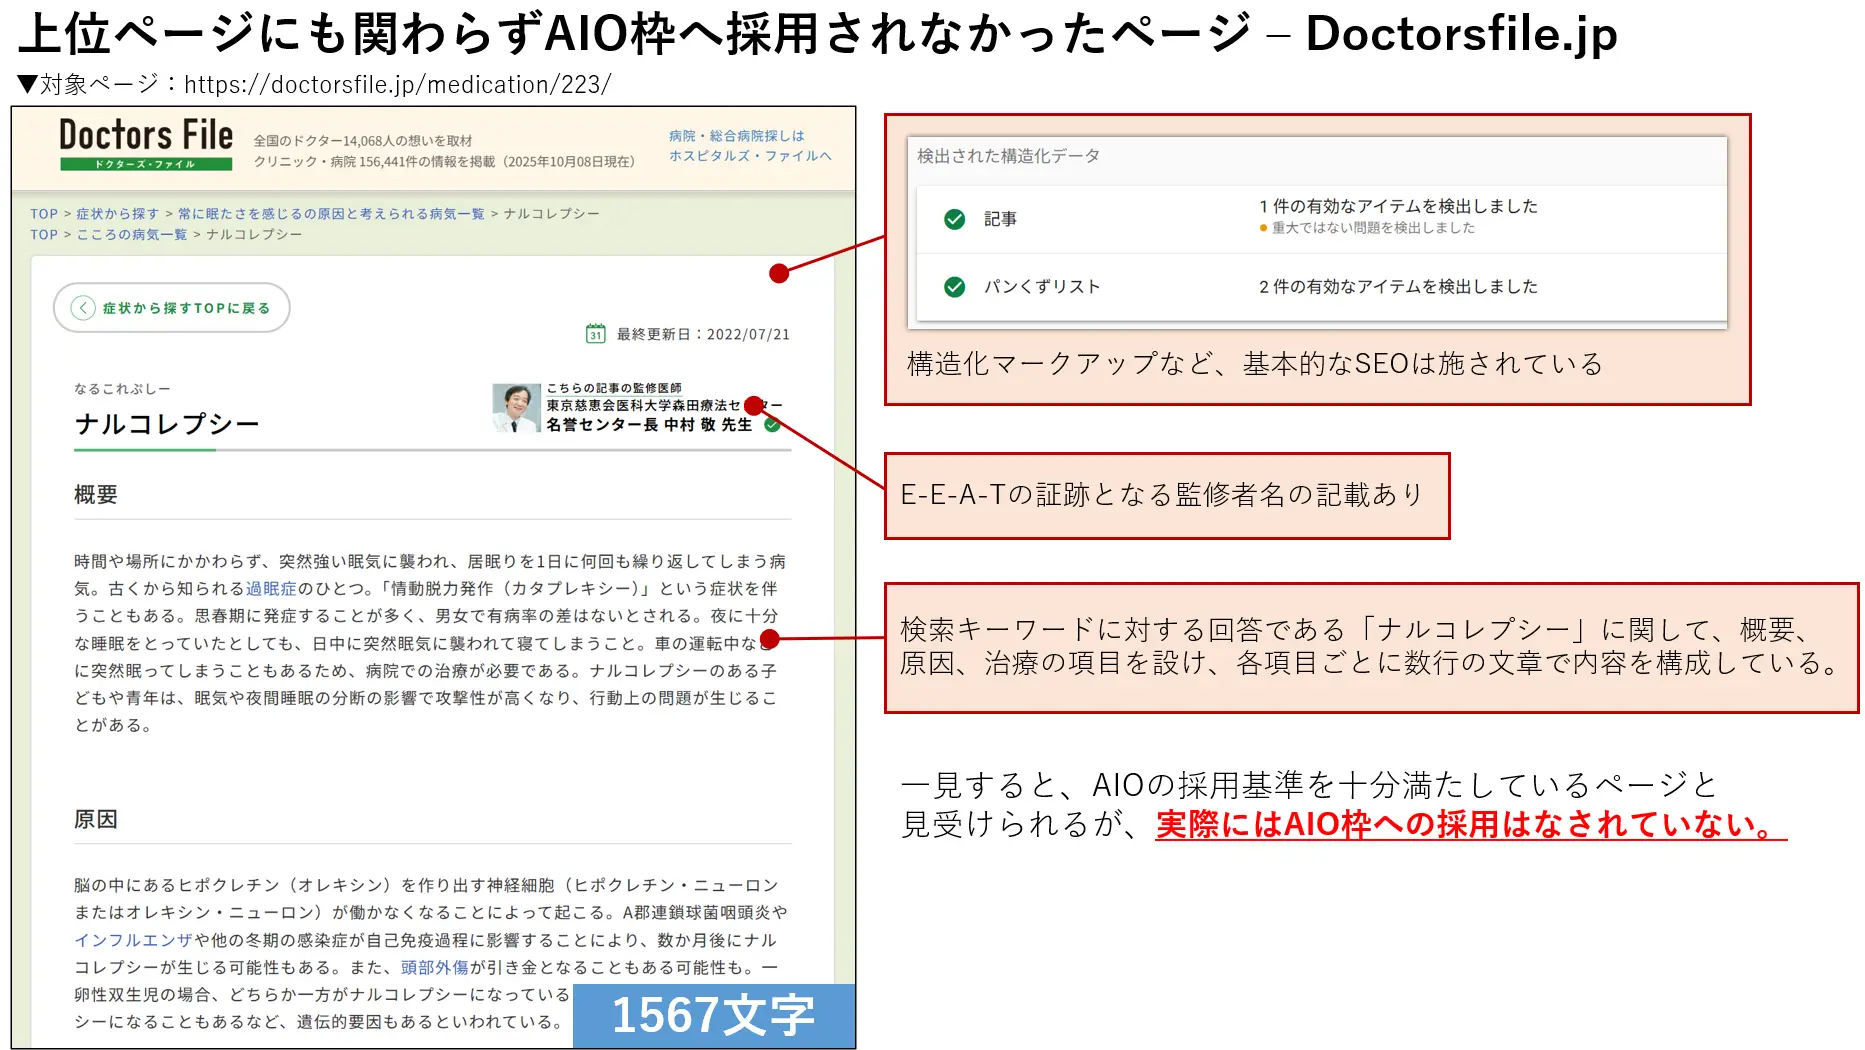Click the calendar icon beside 最終更新日
The image size is (1865, 1050).
(x=597, y=334)
